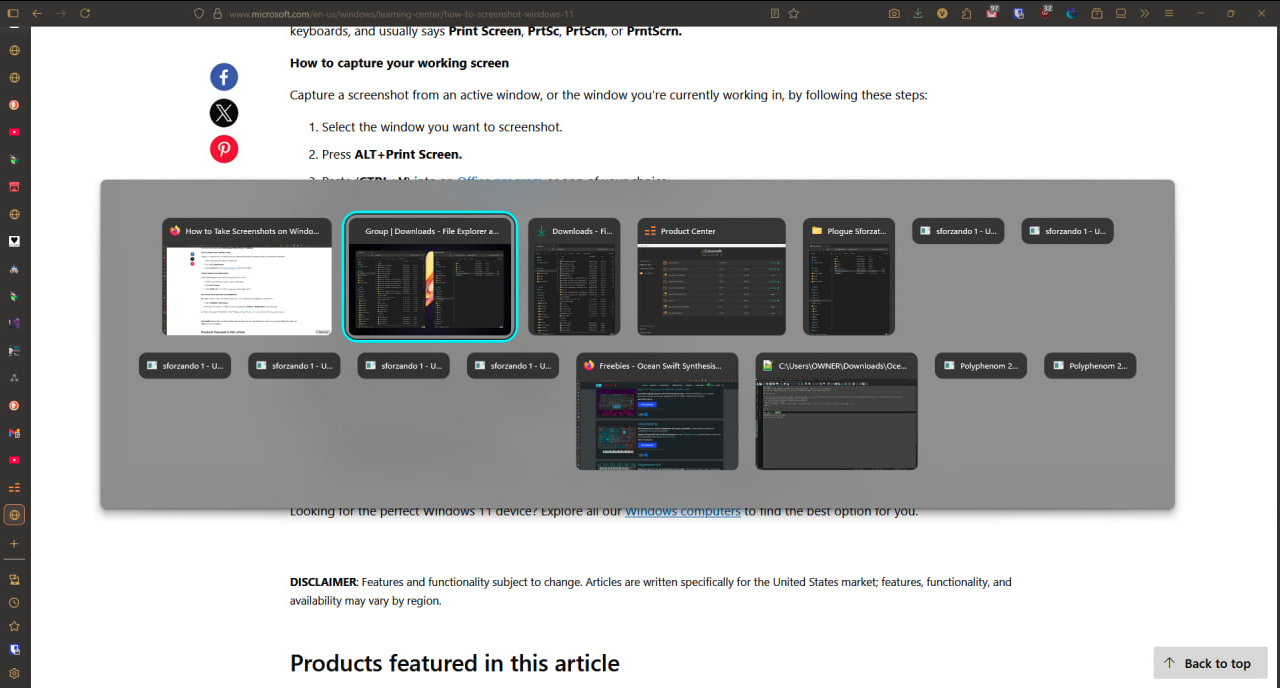Share the article on X

pos(224,113)
